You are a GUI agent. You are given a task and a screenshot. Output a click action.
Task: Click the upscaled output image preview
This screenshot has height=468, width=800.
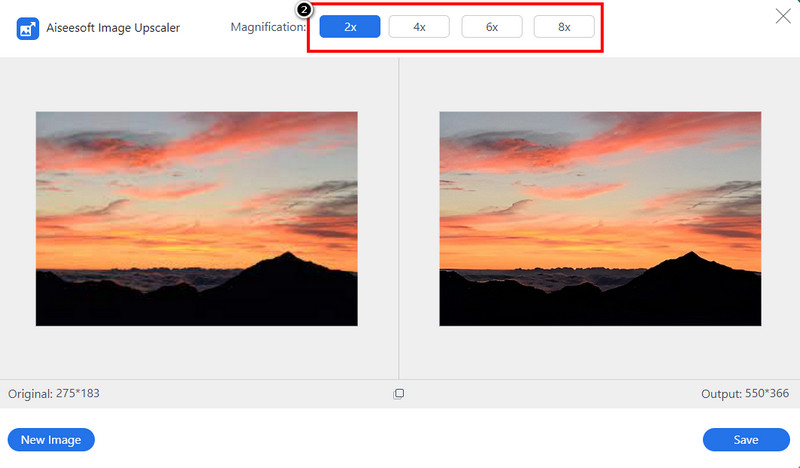(600, 218)
